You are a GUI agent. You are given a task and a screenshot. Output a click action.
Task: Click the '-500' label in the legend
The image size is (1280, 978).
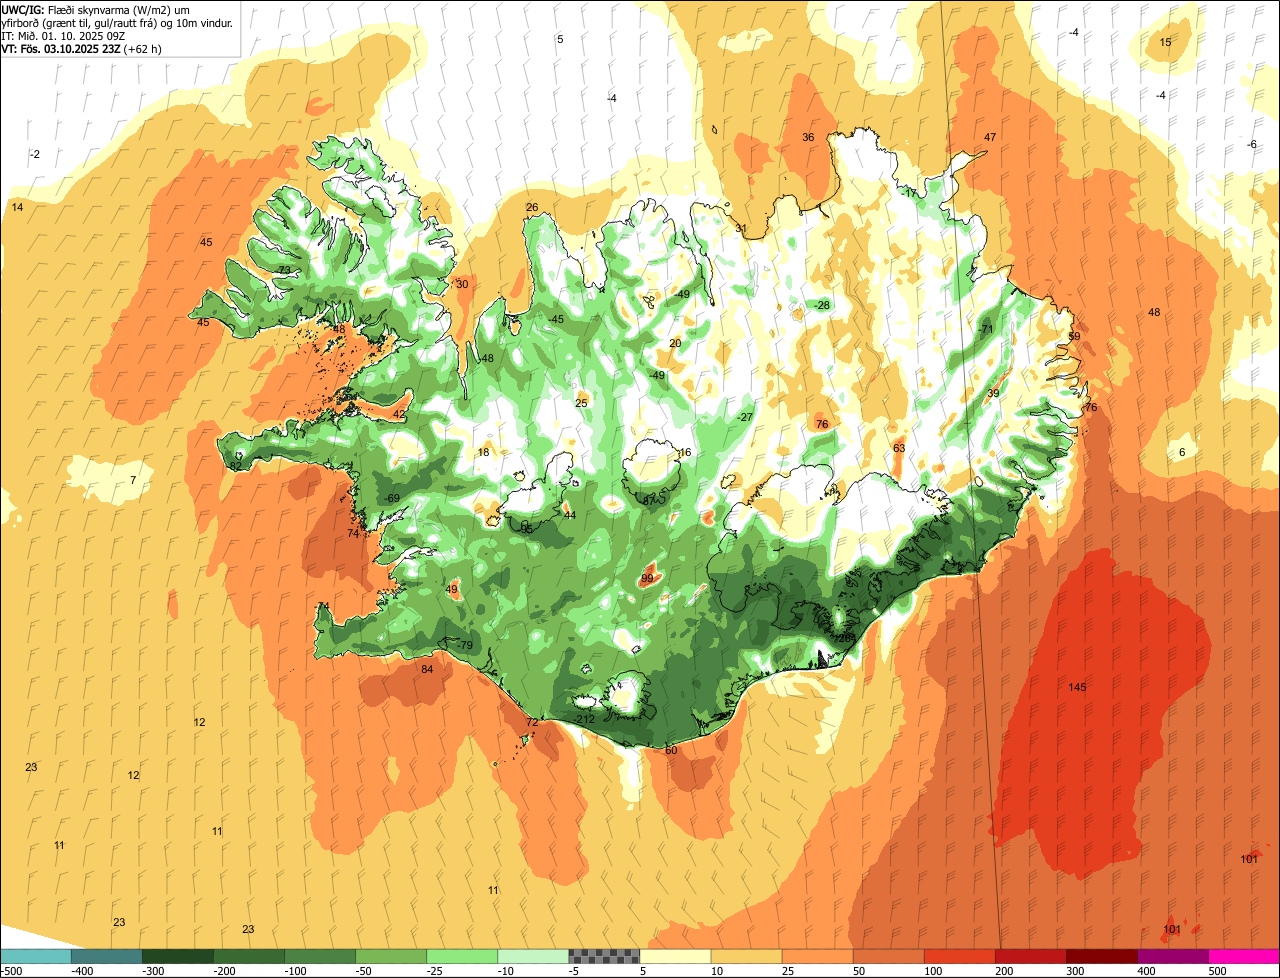click(12, 970)
